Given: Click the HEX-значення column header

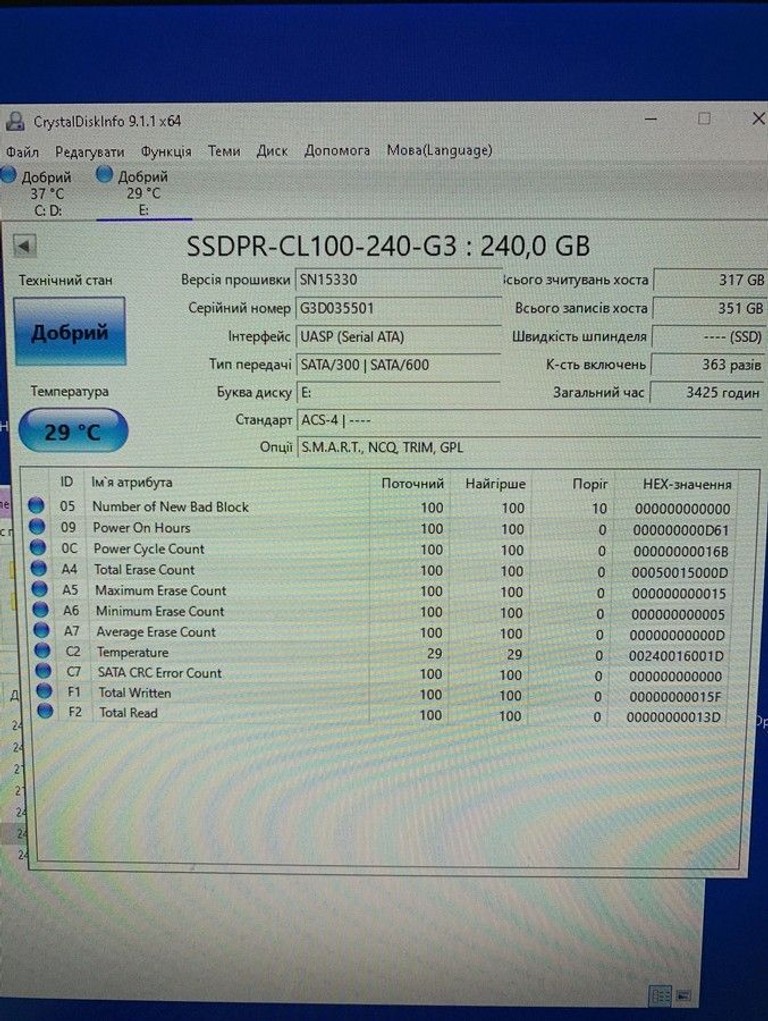Looking at the screenshot, I should coord(687,484).
